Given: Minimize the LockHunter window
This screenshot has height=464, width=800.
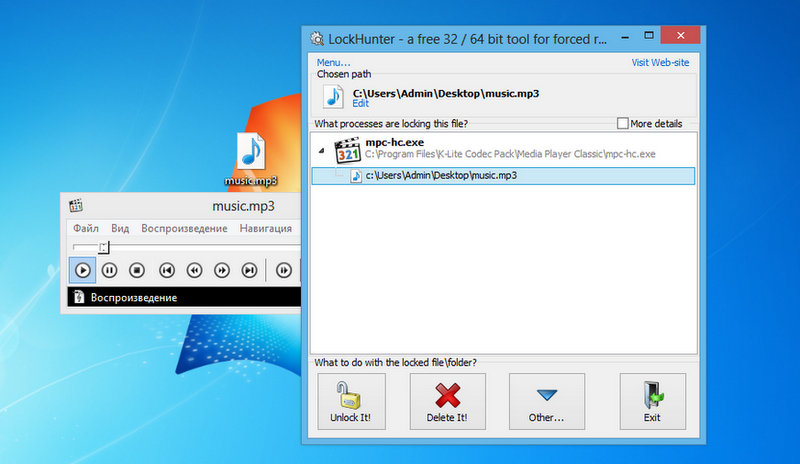Looking at the screenshot, I should pyautogui.click(x=625, y=36).
